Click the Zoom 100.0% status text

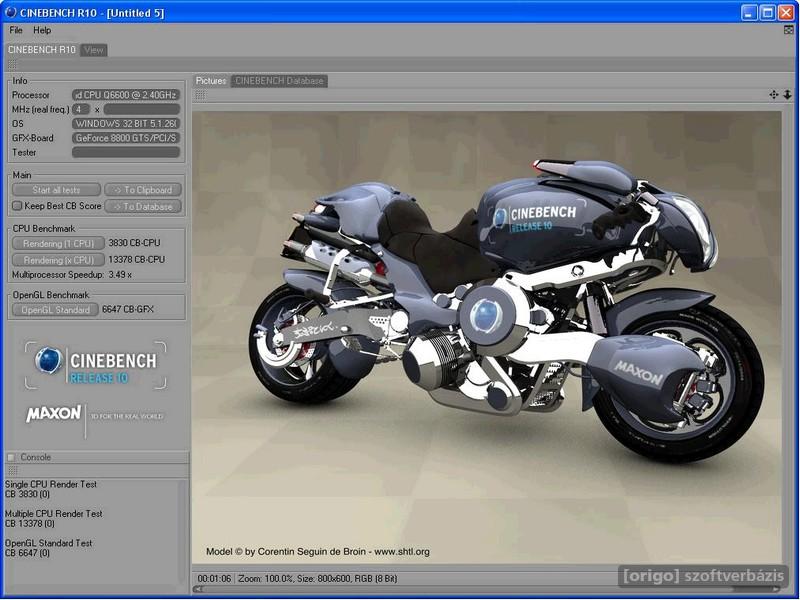pos(265,579)
